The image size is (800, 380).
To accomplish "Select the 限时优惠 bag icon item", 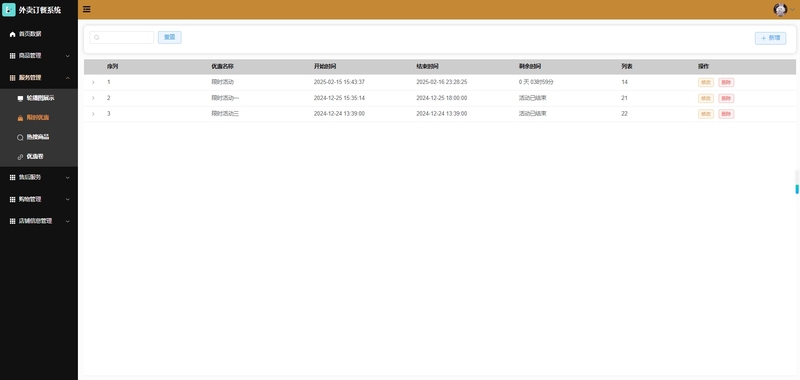I will pyautogui.click(x=39, y=117).
